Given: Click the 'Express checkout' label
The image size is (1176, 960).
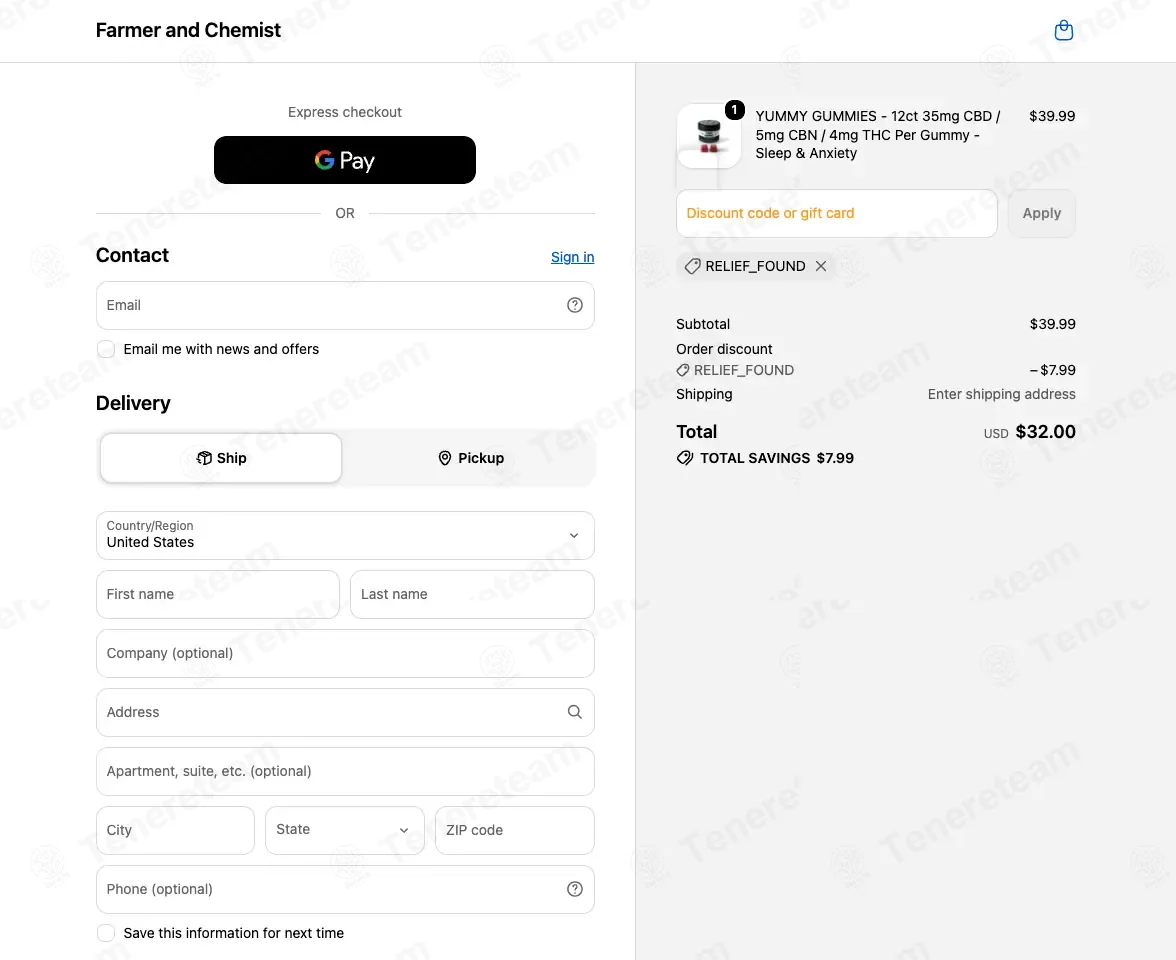Looking at the screenshot, I should tap(345, 112).
